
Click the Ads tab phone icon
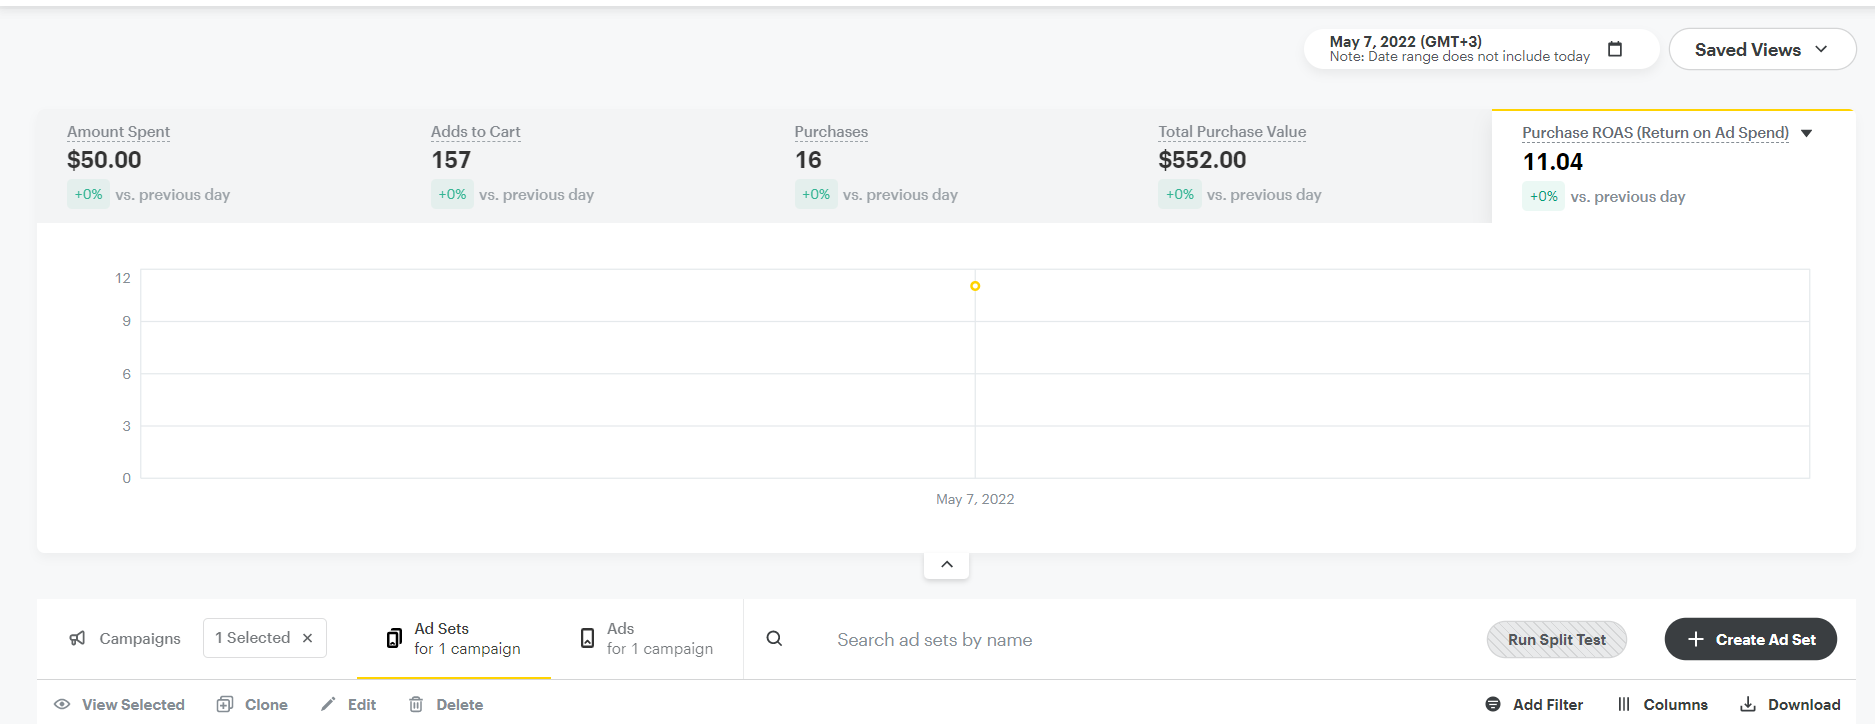pyautogui.click(x=587, y=638)
